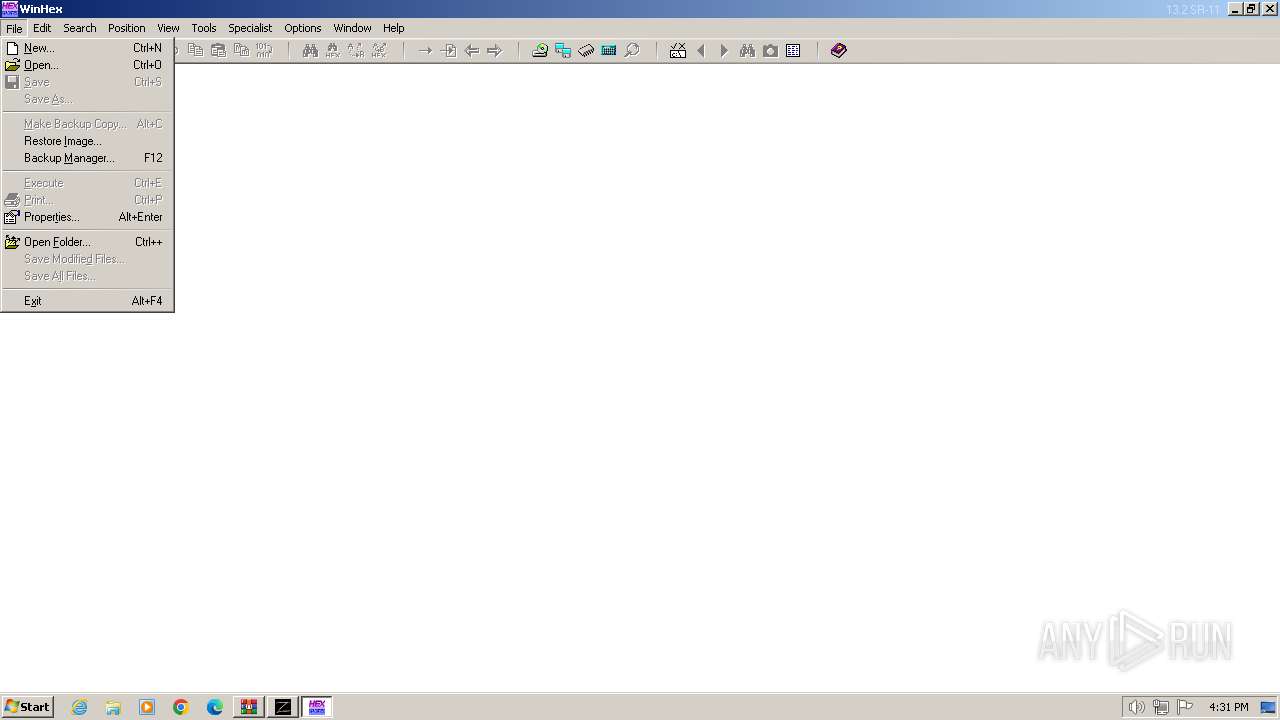Select Restore Image... menu entry
1280x720 pixels.
coord(87,141)
